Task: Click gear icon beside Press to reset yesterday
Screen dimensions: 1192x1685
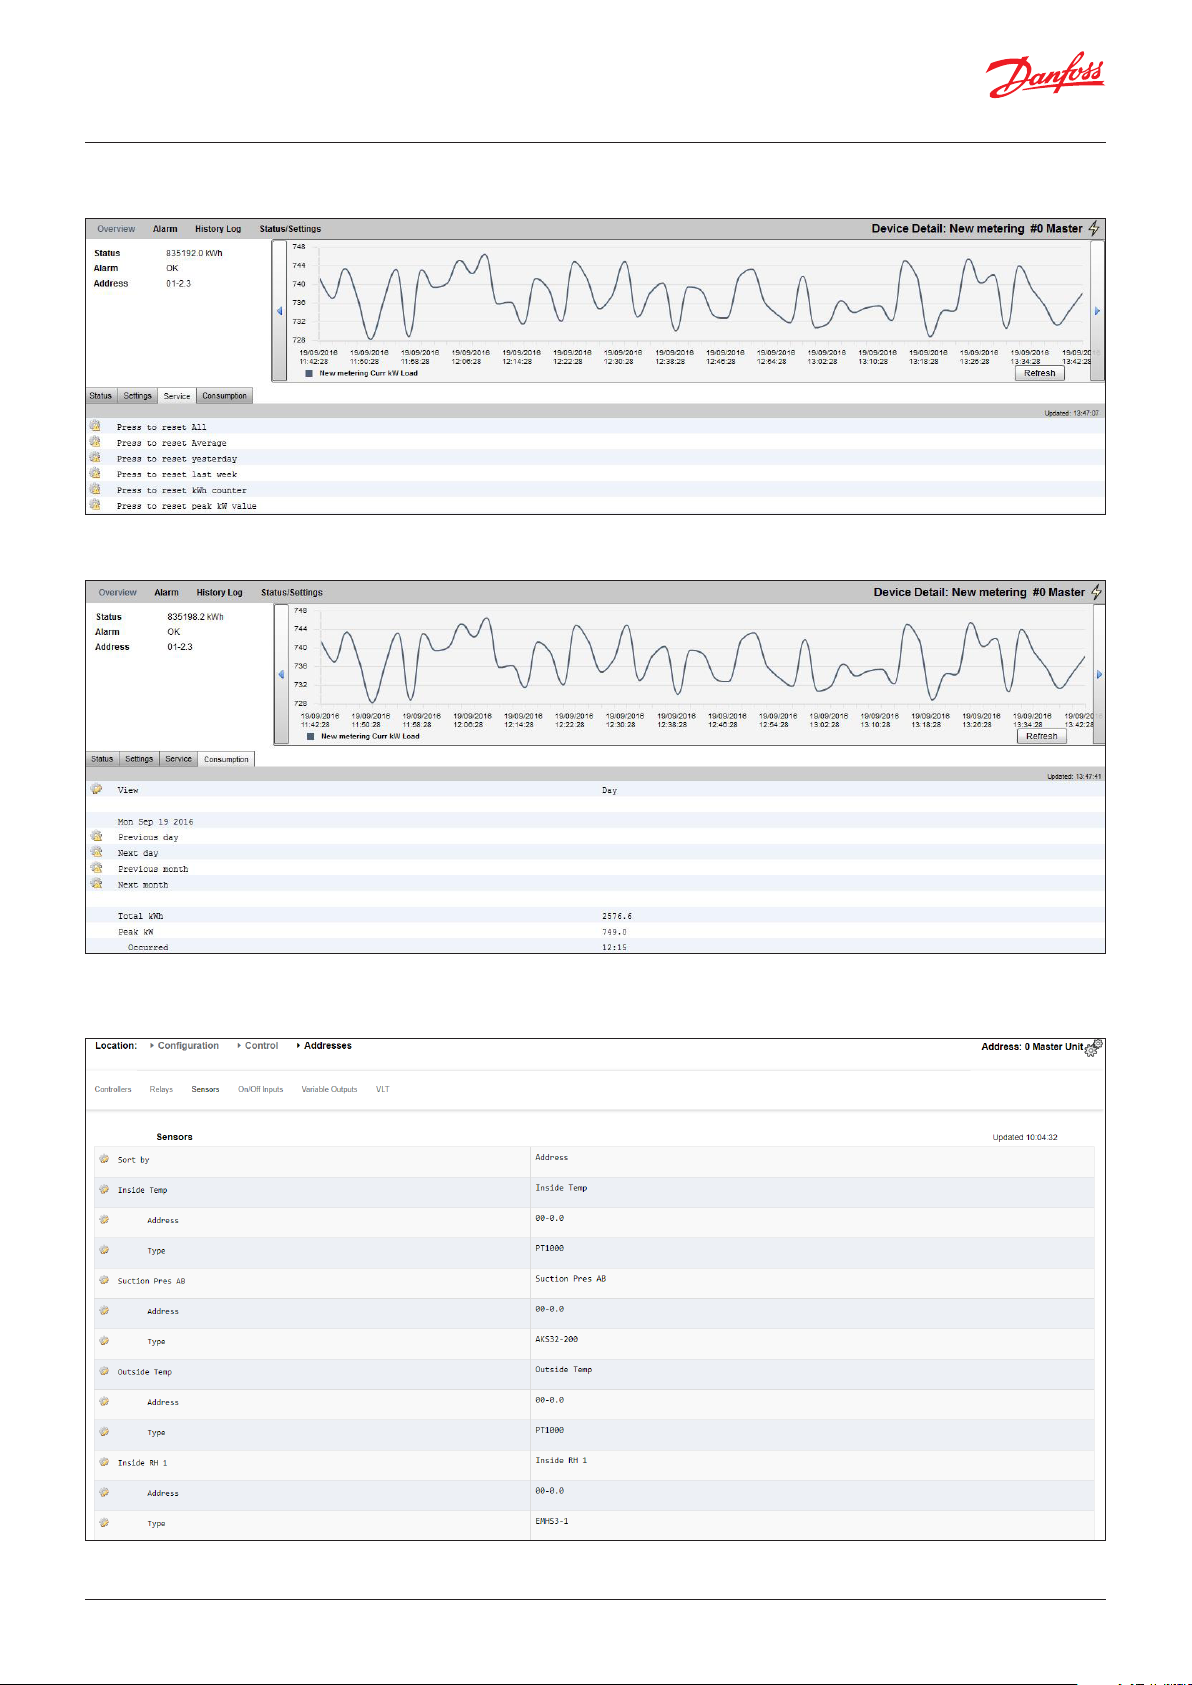Action: [x=95, y=458]
